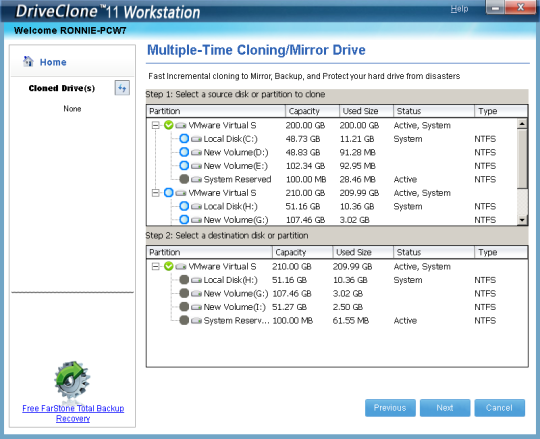Sort destination list by Capacity column

[x=302, y=252]
